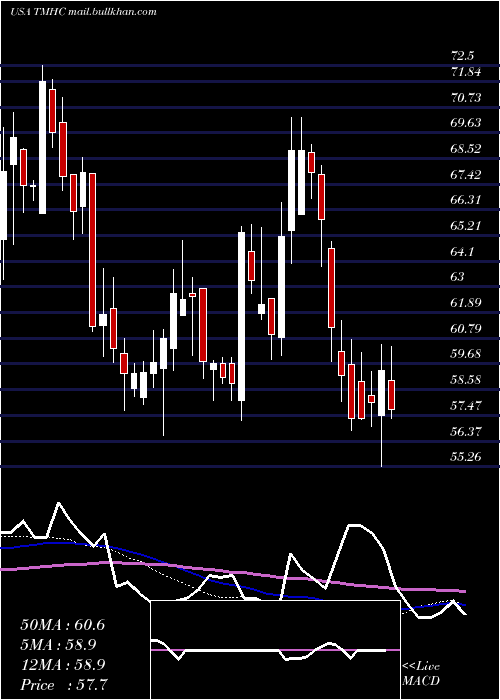Click the 71.84 price axis label
Viewport: 500px width, 700px height.
467,71
